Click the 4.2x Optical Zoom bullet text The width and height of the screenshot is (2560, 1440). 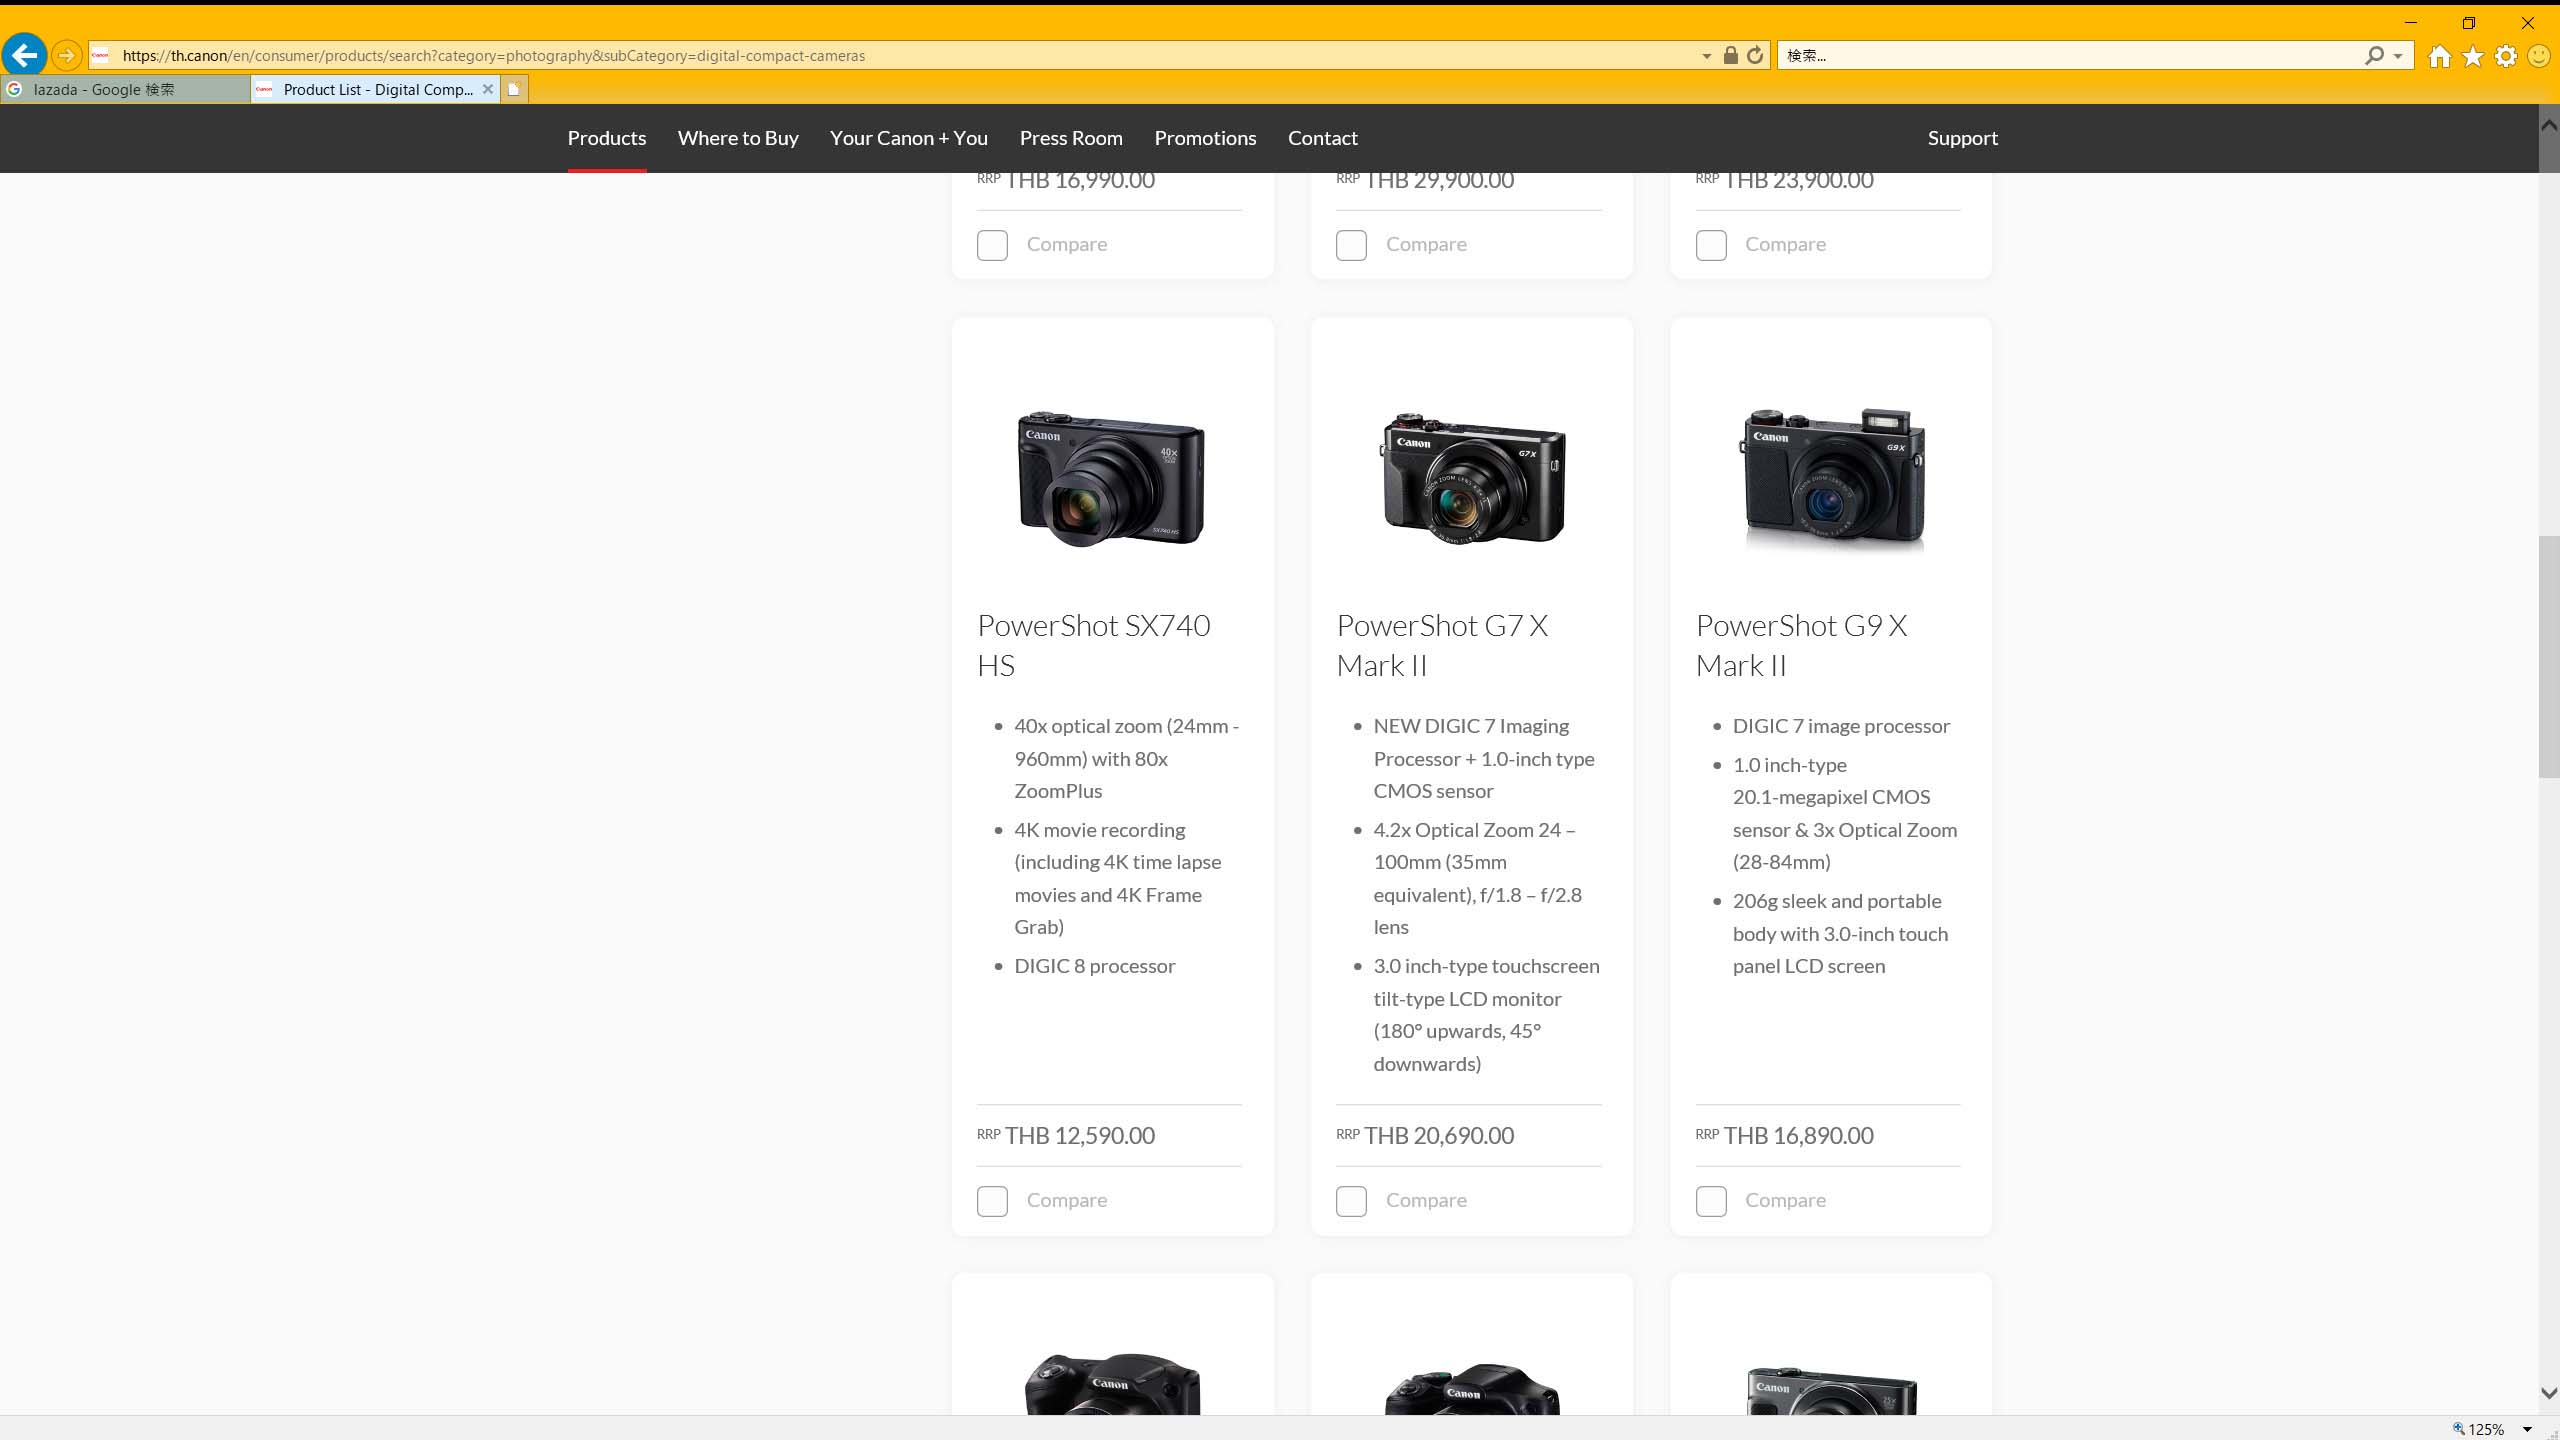[1478, 878]
